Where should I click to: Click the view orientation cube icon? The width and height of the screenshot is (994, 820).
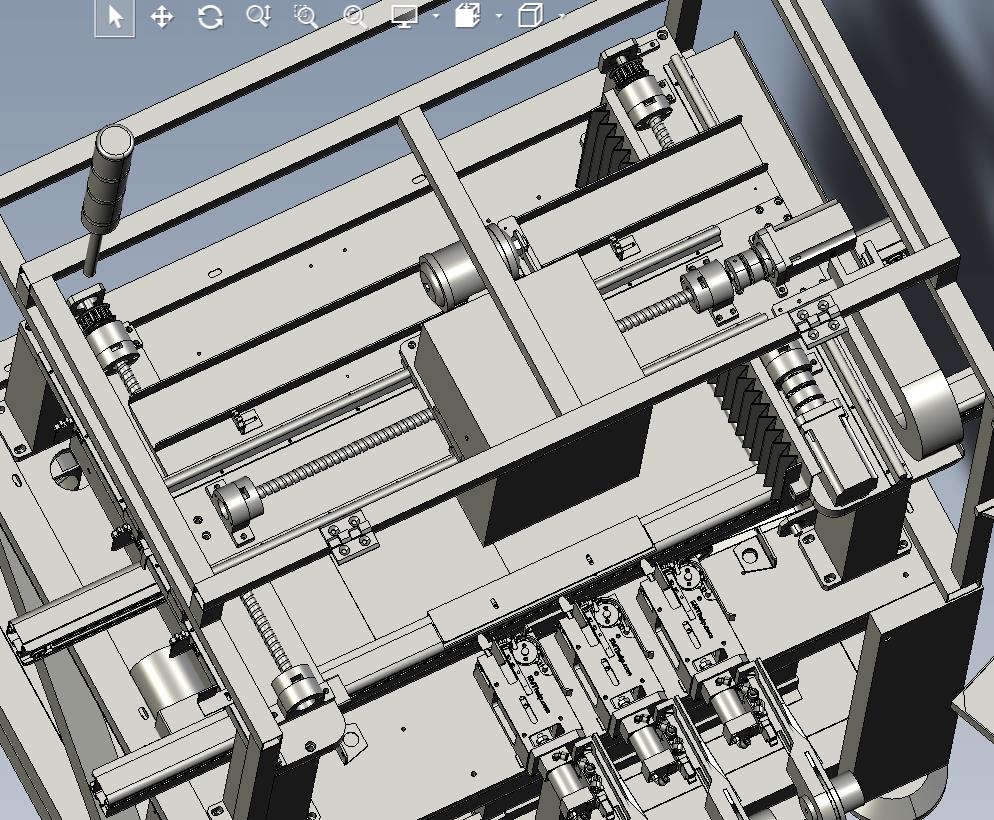[x=531, y=15]
